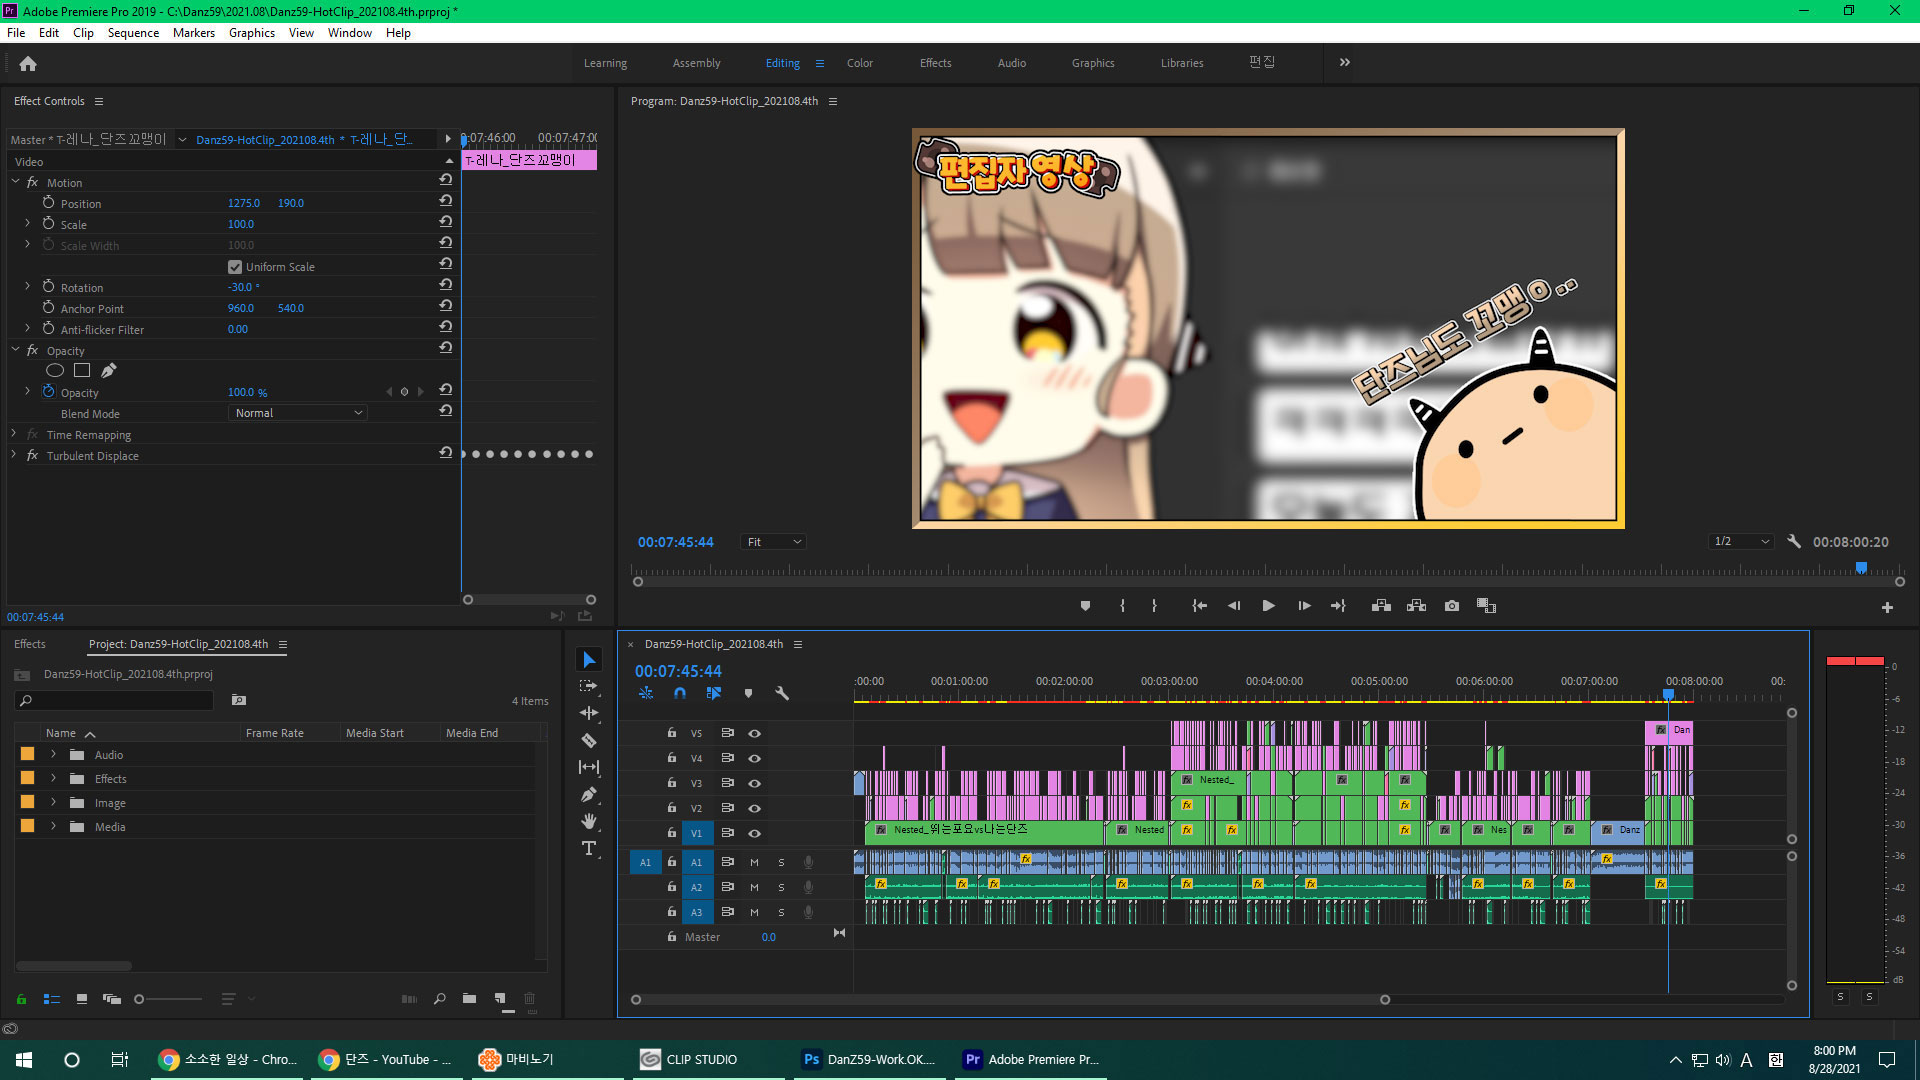Click the program monitor playhead scrubber

tap(1861, 568)
